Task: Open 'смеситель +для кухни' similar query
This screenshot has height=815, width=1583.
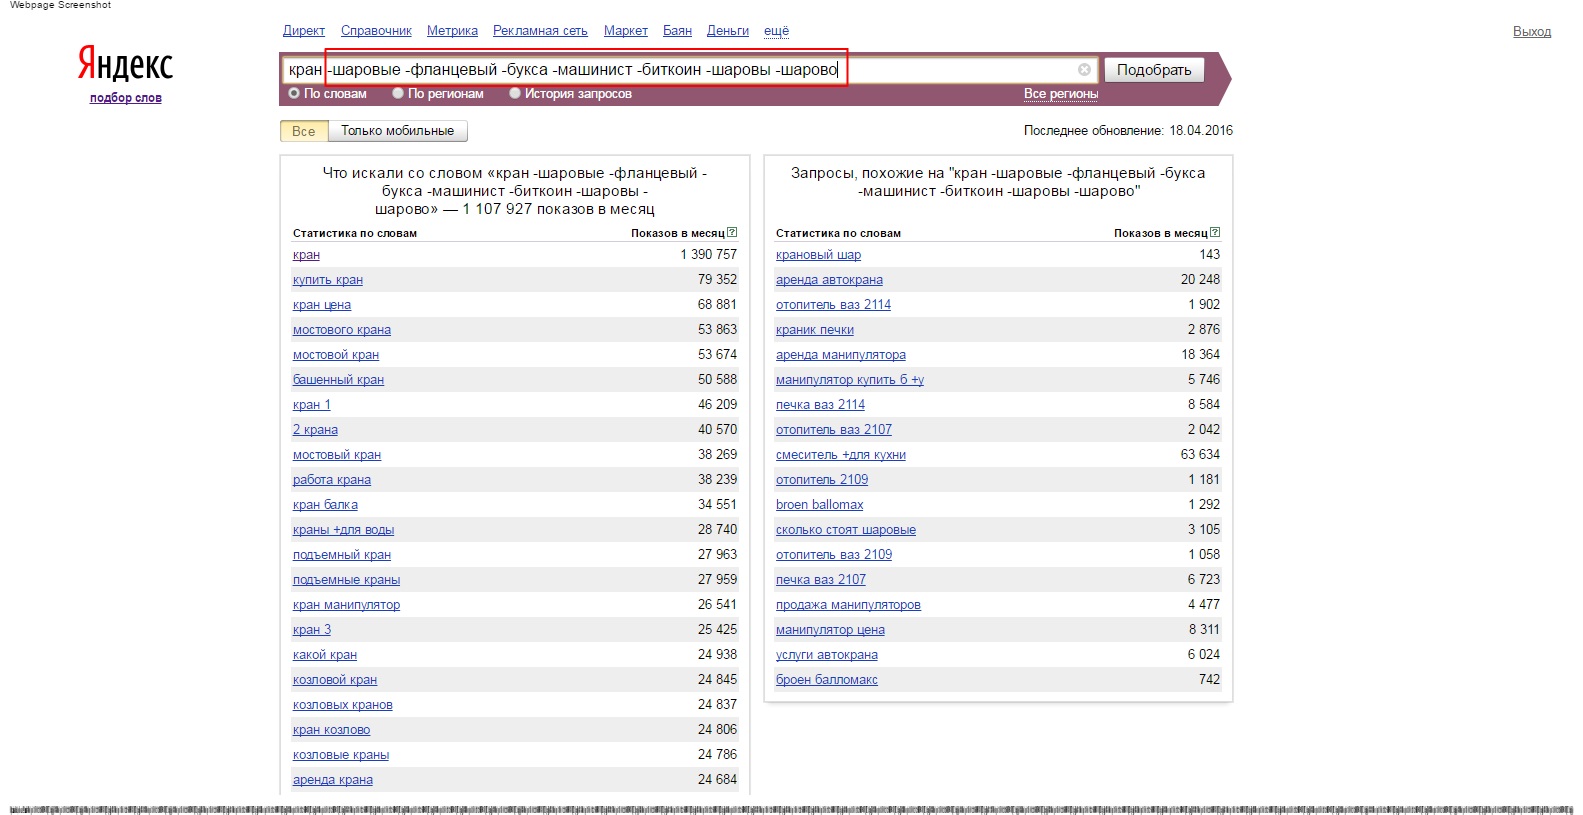Action: pyautogui.click(x=841, y=455)
